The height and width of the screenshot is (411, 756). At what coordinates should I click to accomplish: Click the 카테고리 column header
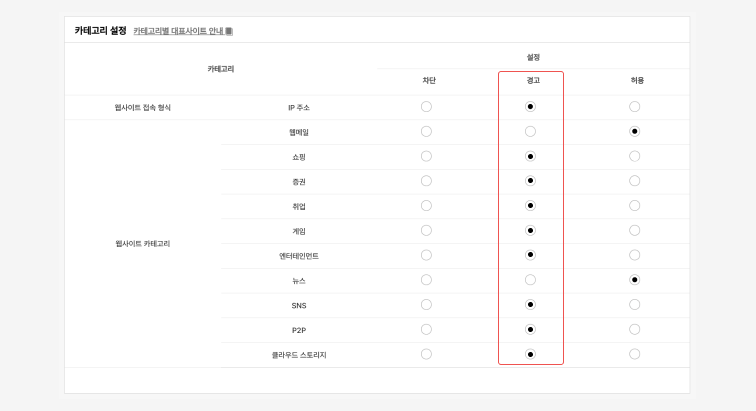(221, 69)
